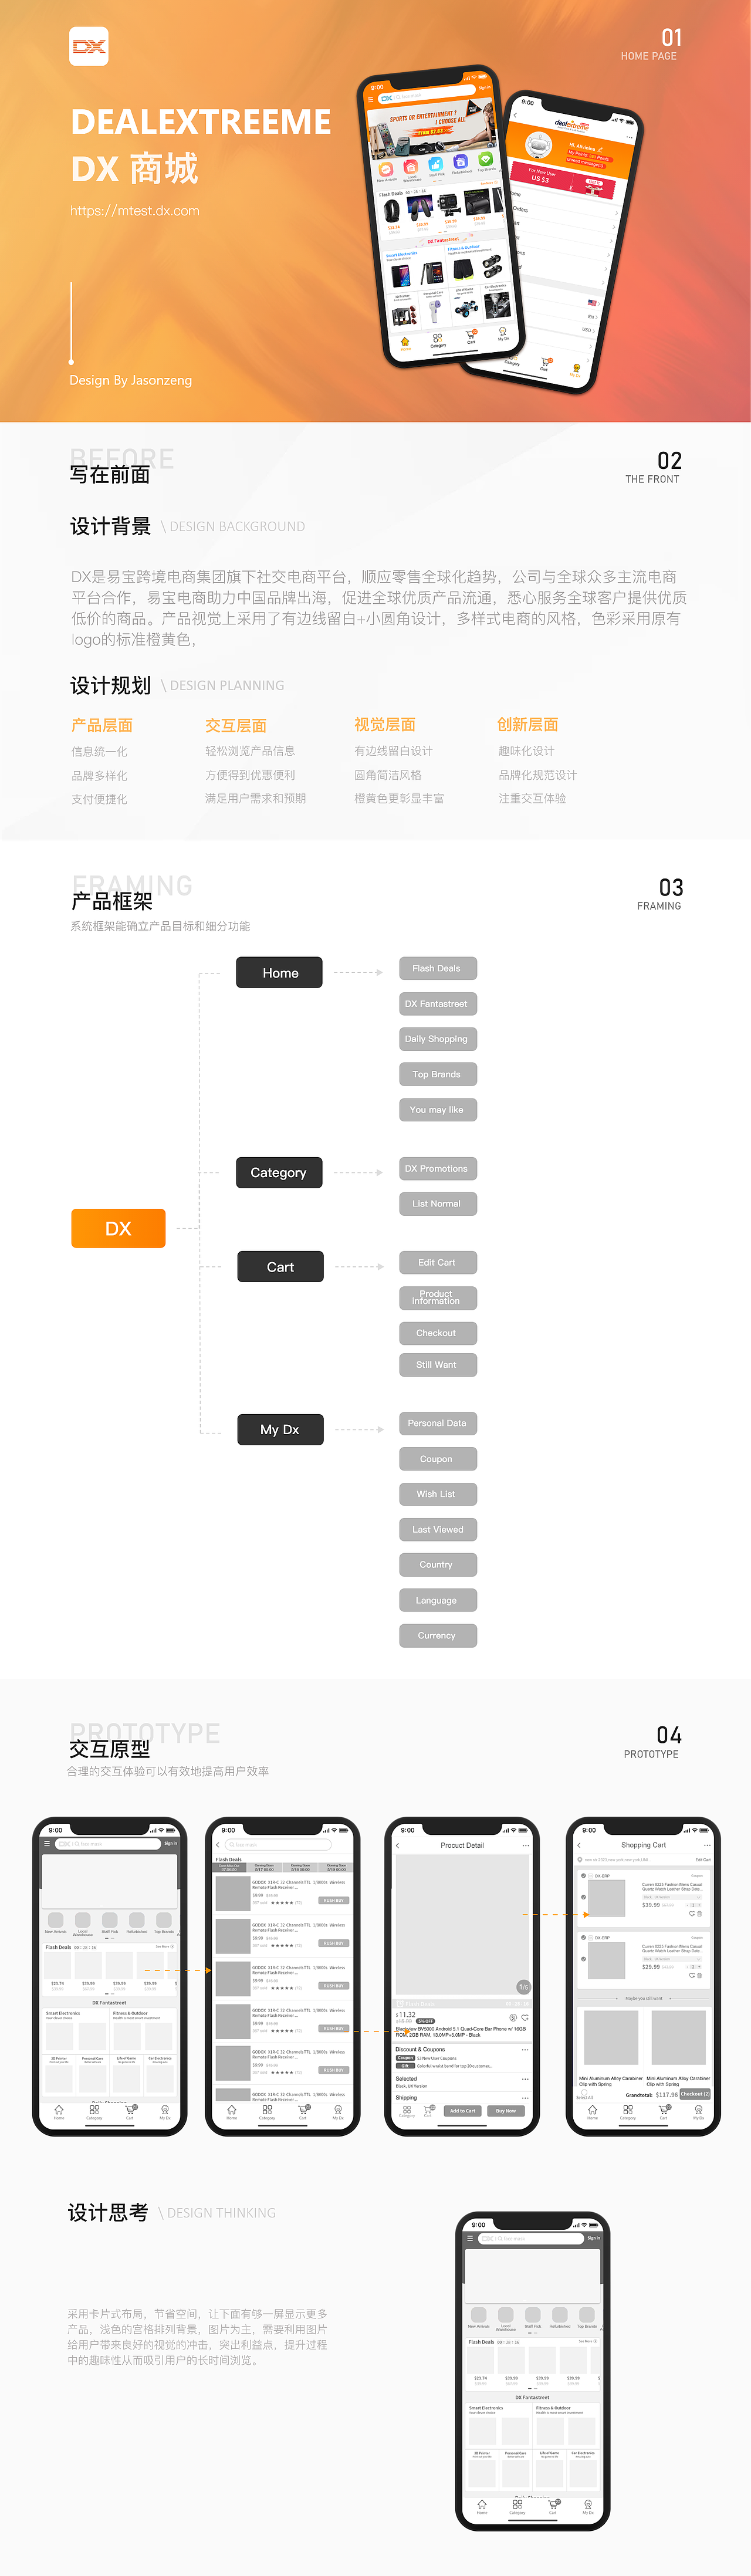This screenshot has width=751, height=2576.
Task: Tap the wishlist heart on Product Detail
Action: (x=524, y=2017)
